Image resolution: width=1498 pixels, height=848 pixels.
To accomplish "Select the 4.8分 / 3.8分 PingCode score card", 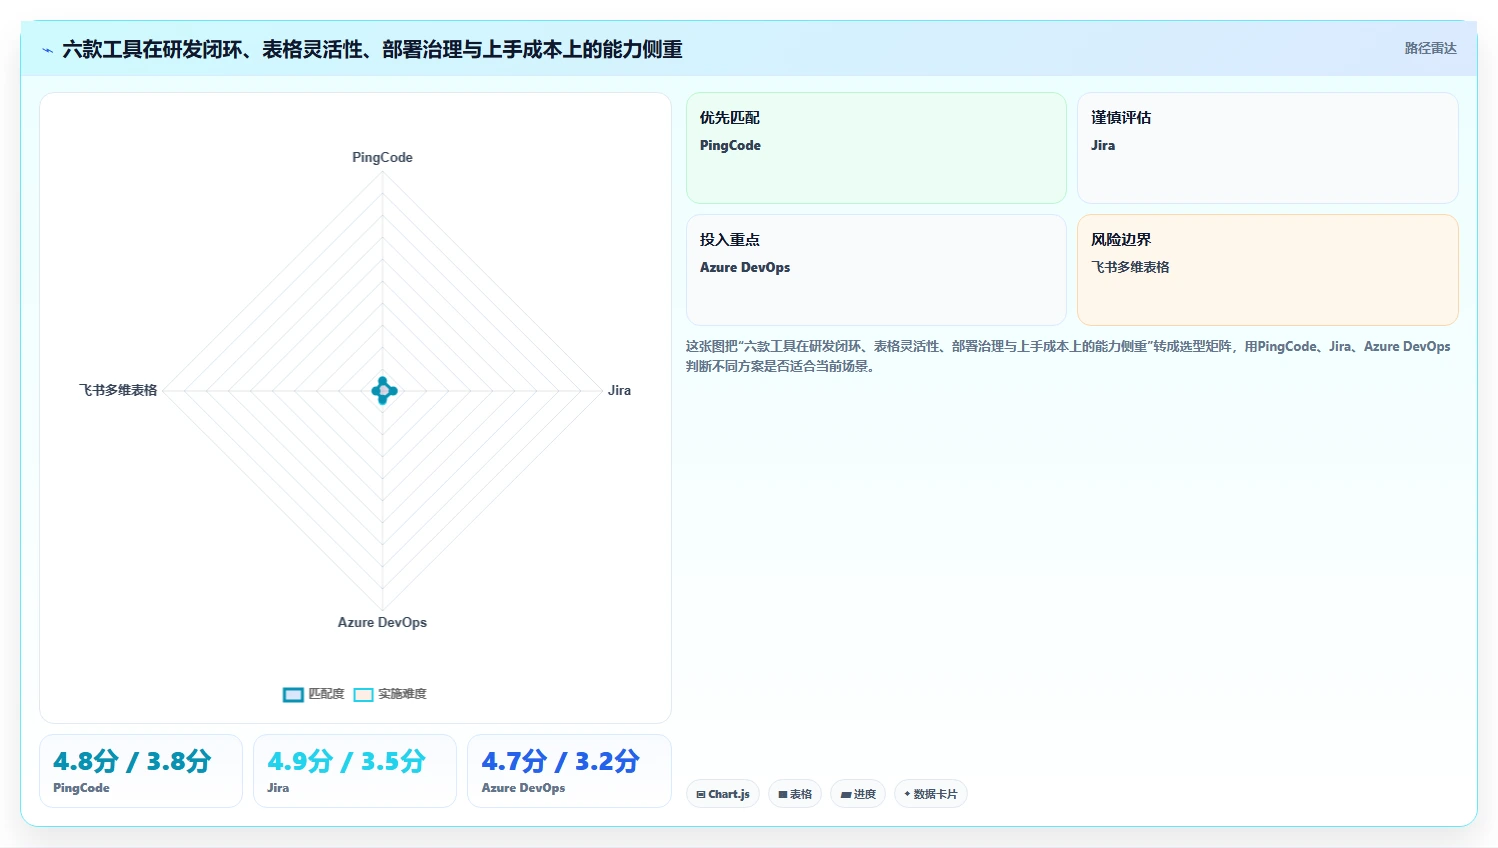I will tap(141, 771).
